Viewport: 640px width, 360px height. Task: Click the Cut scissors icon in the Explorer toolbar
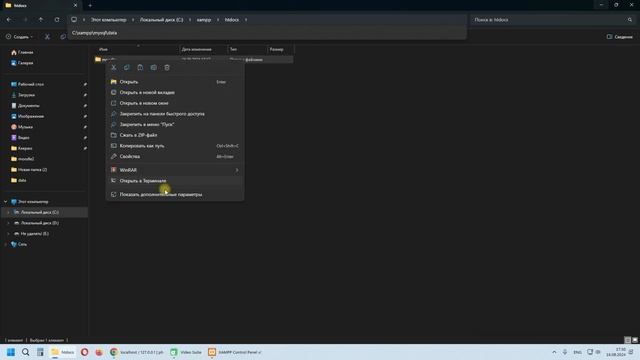point(47,37)
